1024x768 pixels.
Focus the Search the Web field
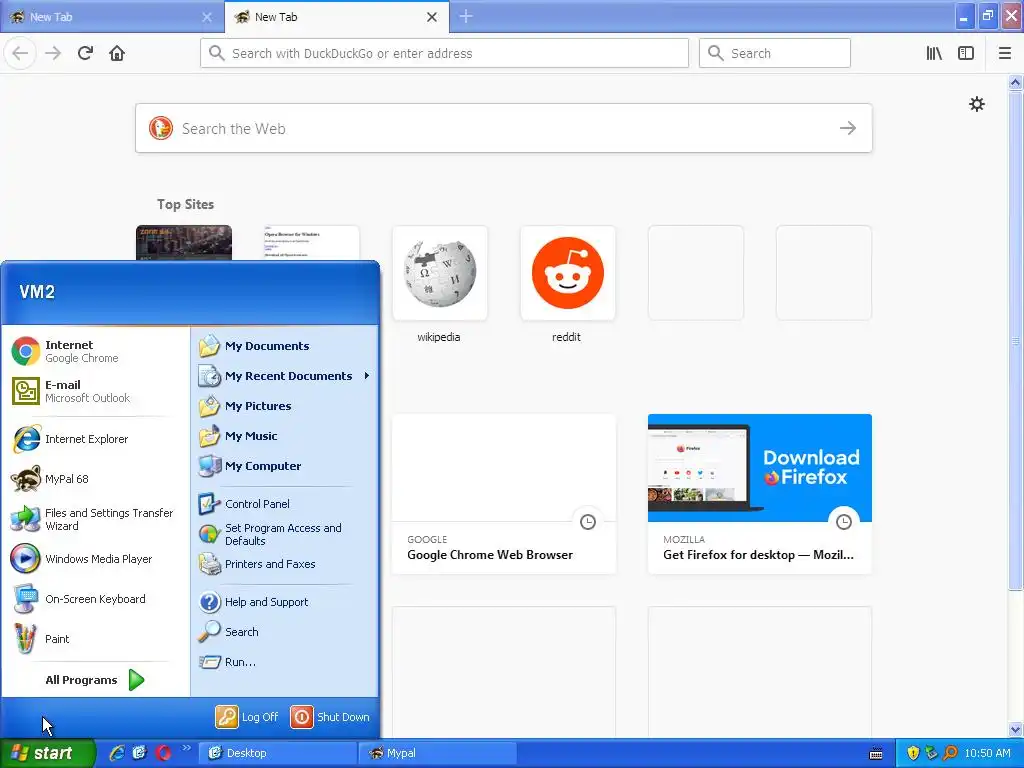coord(504,128)
